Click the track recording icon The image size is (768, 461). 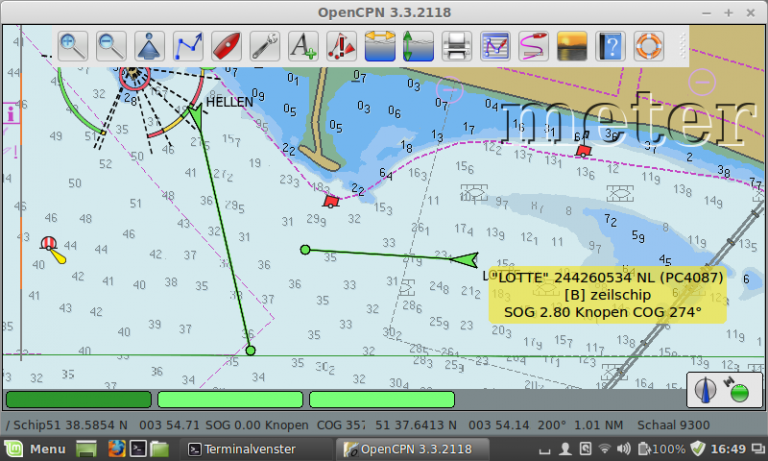pyautogui.click(x=534, y=46)
